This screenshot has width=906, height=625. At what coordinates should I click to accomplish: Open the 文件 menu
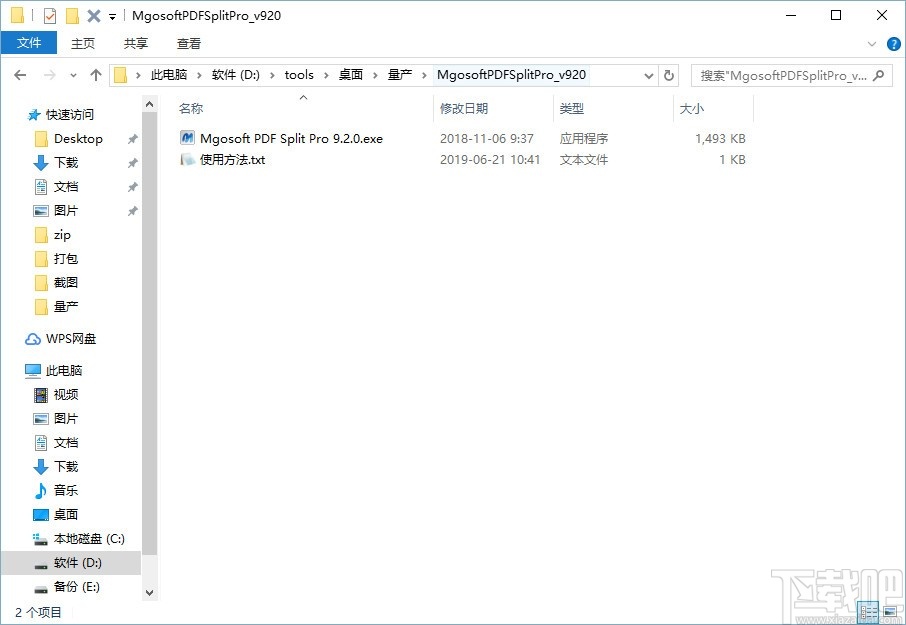click(29, 43)
